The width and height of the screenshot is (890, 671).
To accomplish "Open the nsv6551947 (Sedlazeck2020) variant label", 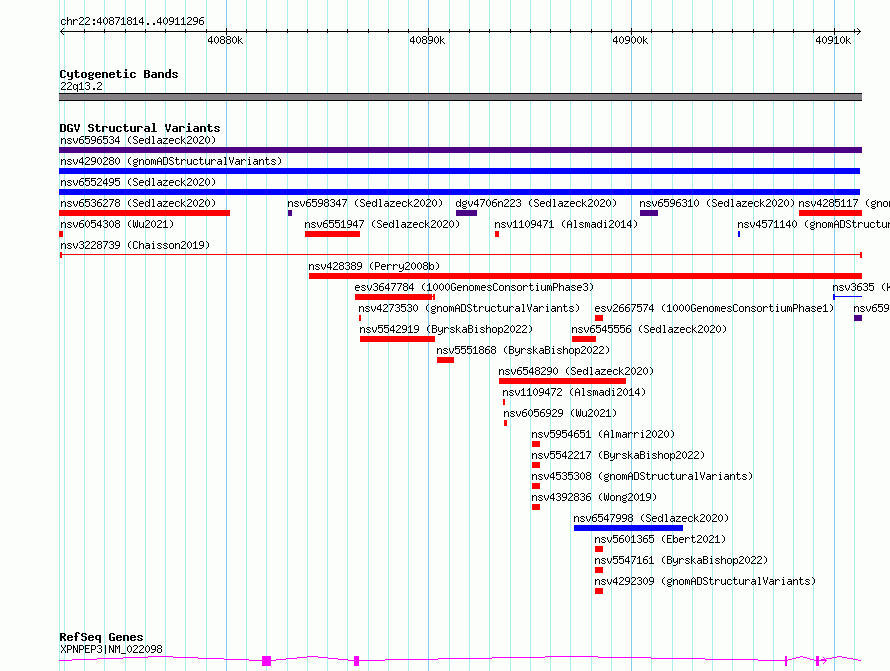I will pyautogui.click(x=382, y=224).
